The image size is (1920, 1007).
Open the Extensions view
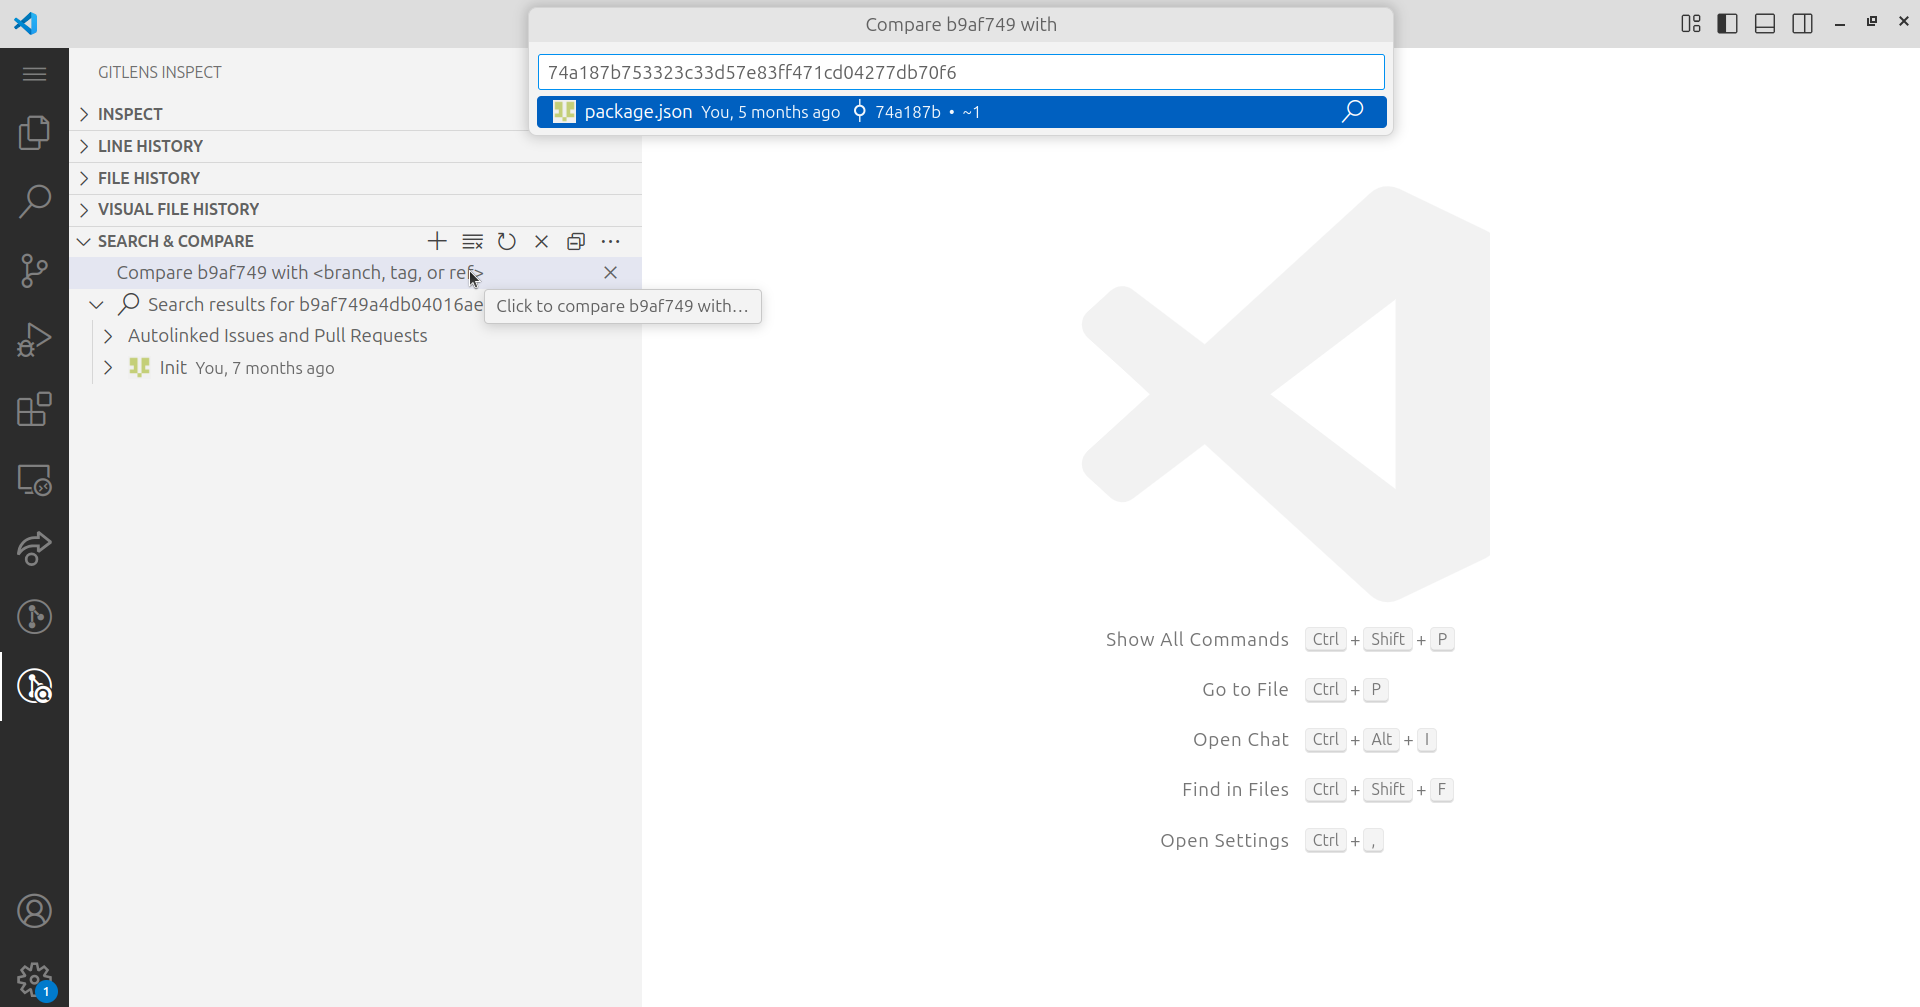point(34,409)
